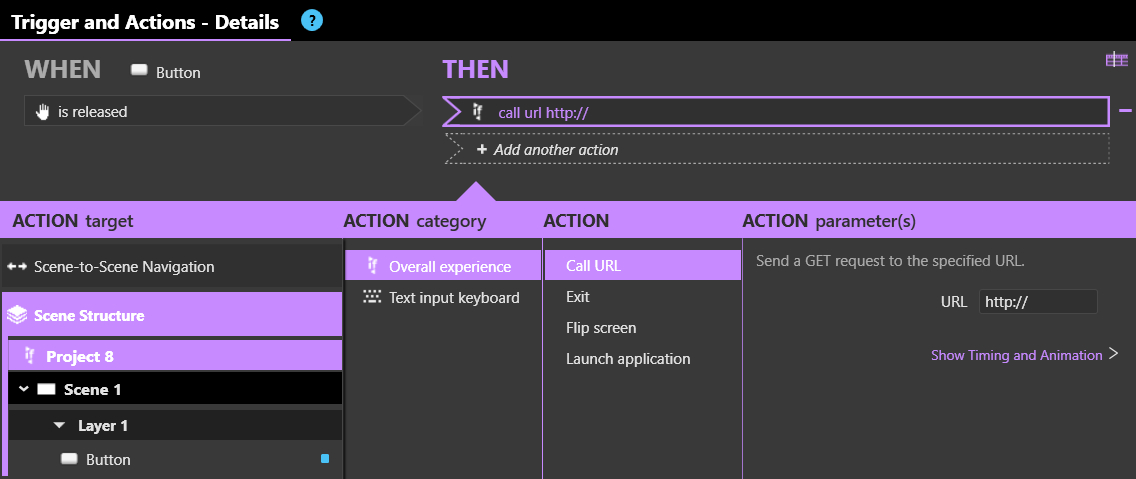Choose the Launch application action
The height and width of the screenshot is (479, 1136).
coord(628,359)
